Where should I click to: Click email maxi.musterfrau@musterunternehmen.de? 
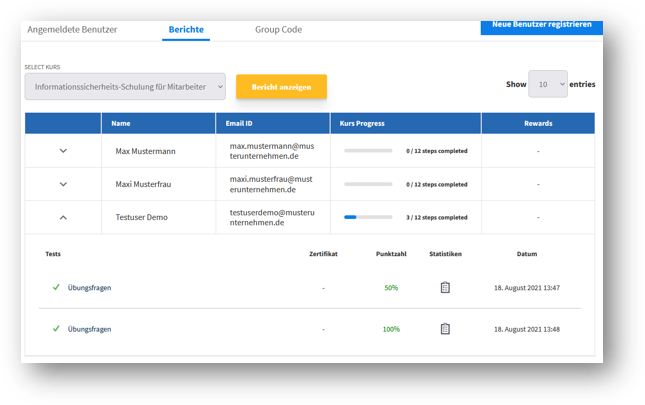click(271, 184)
